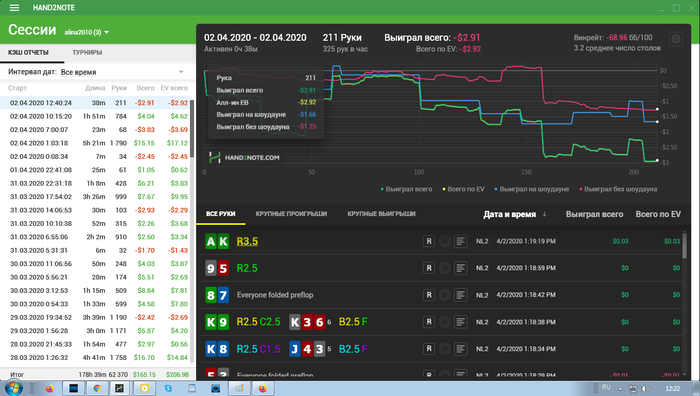
Task: Sort sessions by 'Руки' column header
Action: coord(119,88)
